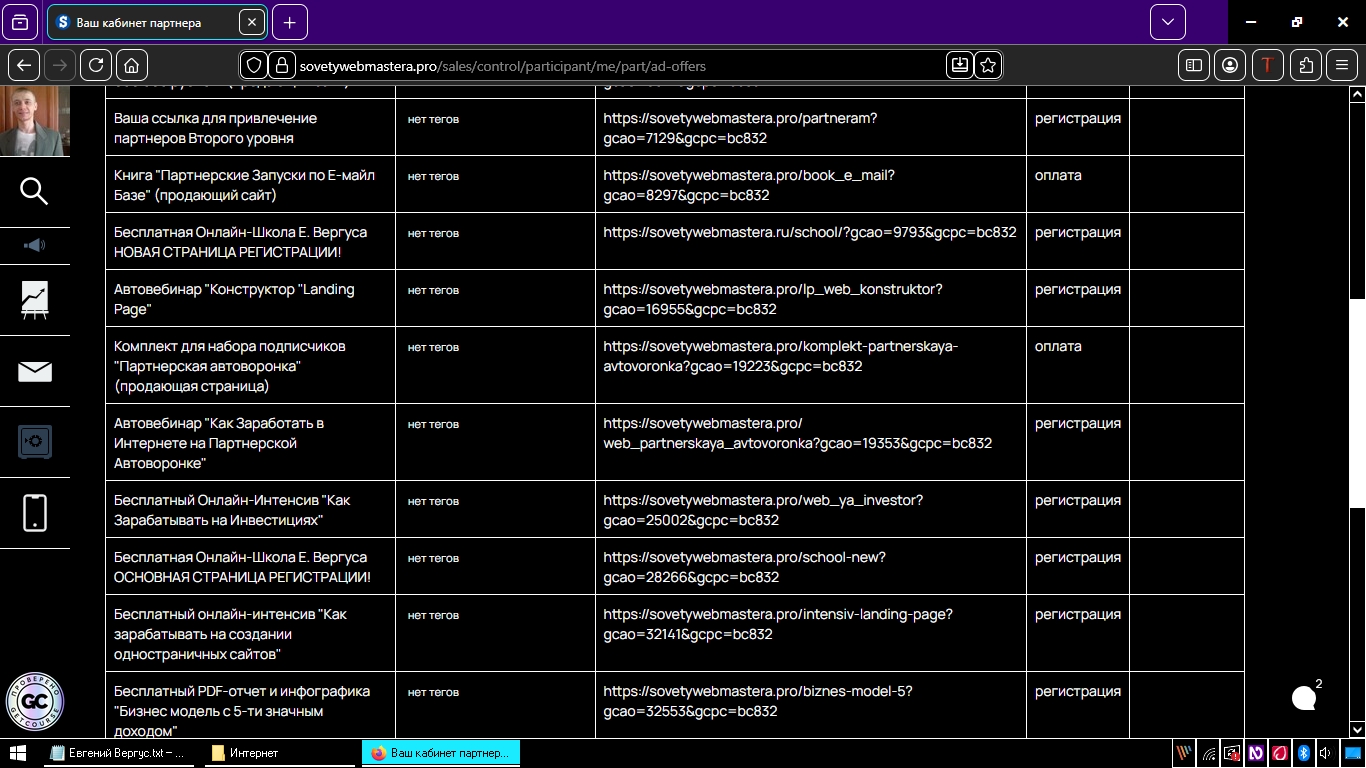Open the tracking protection shield icon
The width and height of the screenshot is (1366, 768).
254,66
